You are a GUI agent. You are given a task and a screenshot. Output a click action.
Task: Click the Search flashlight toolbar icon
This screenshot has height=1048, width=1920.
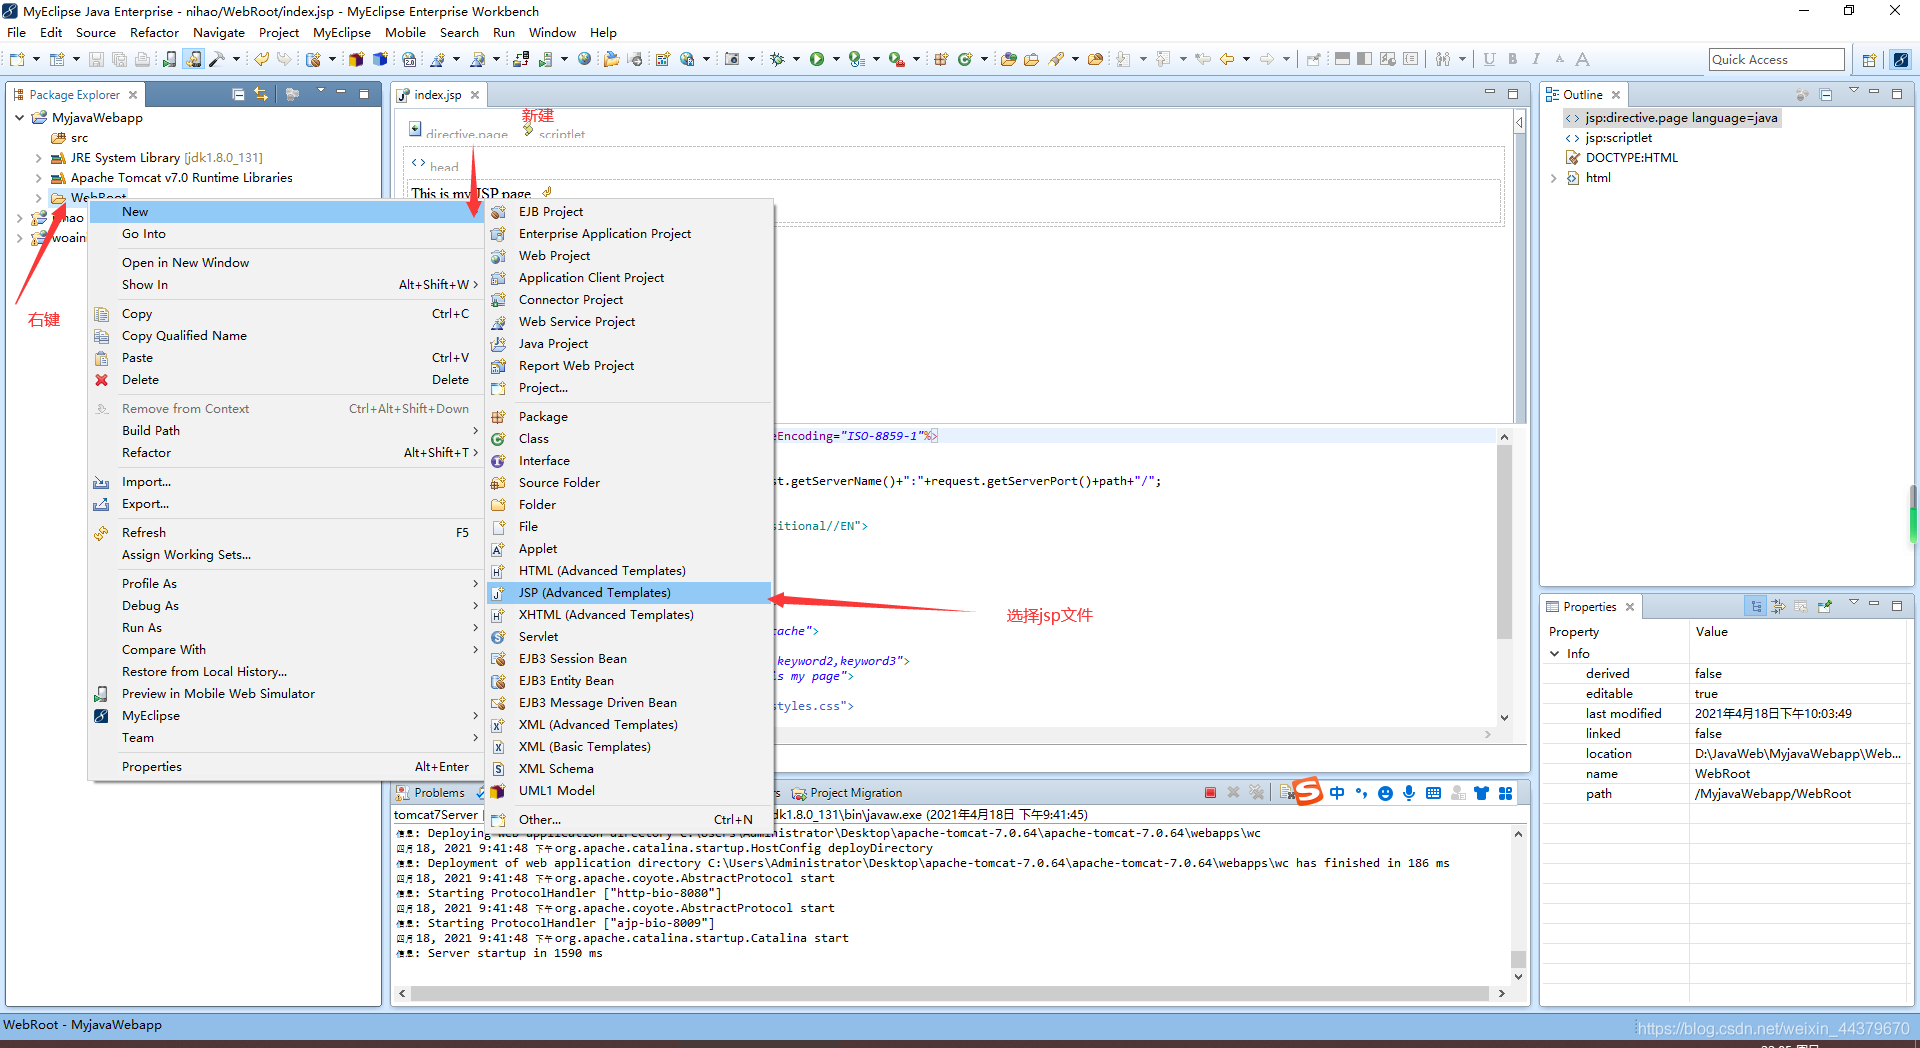click(x=1056, y=60)
